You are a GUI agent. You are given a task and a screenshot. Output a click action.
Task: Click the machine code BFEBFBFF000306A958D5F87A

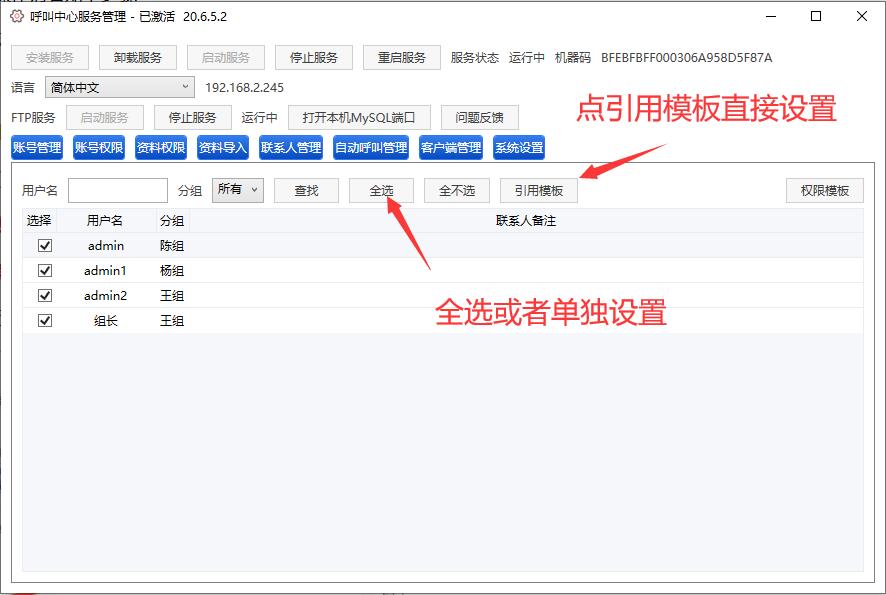click(687, 58)
